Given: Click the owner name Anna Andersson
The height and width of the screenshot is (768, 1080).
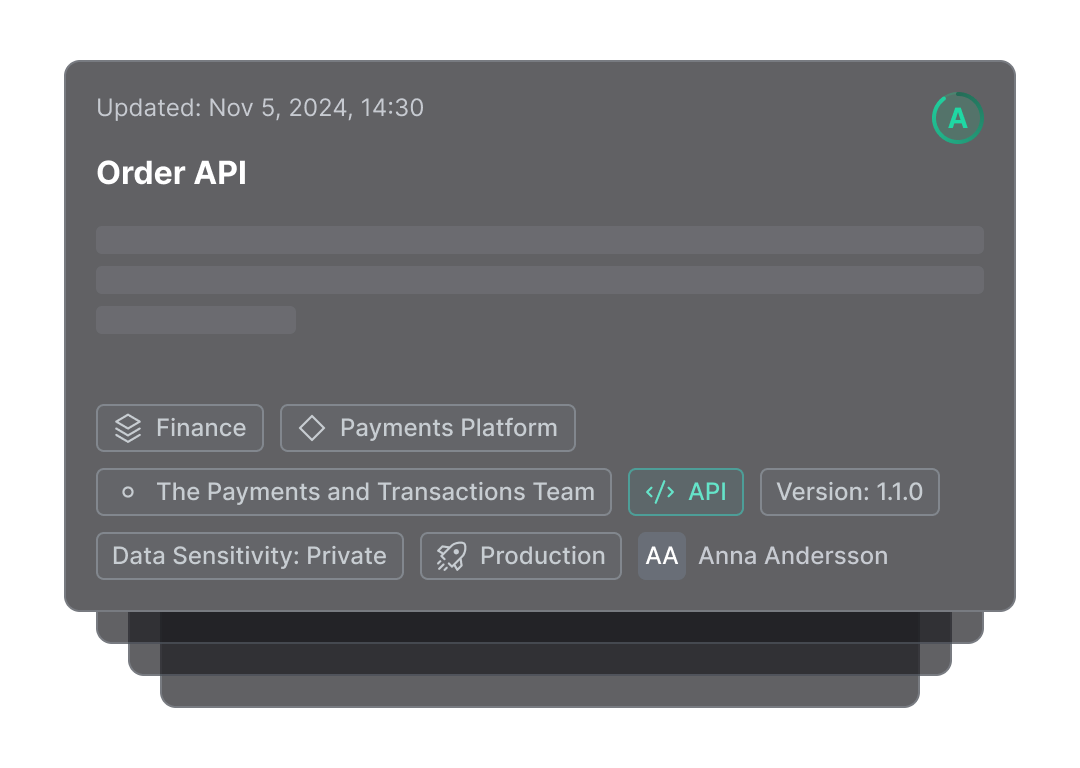Looking at the screenshot, I should coord(793,556).
